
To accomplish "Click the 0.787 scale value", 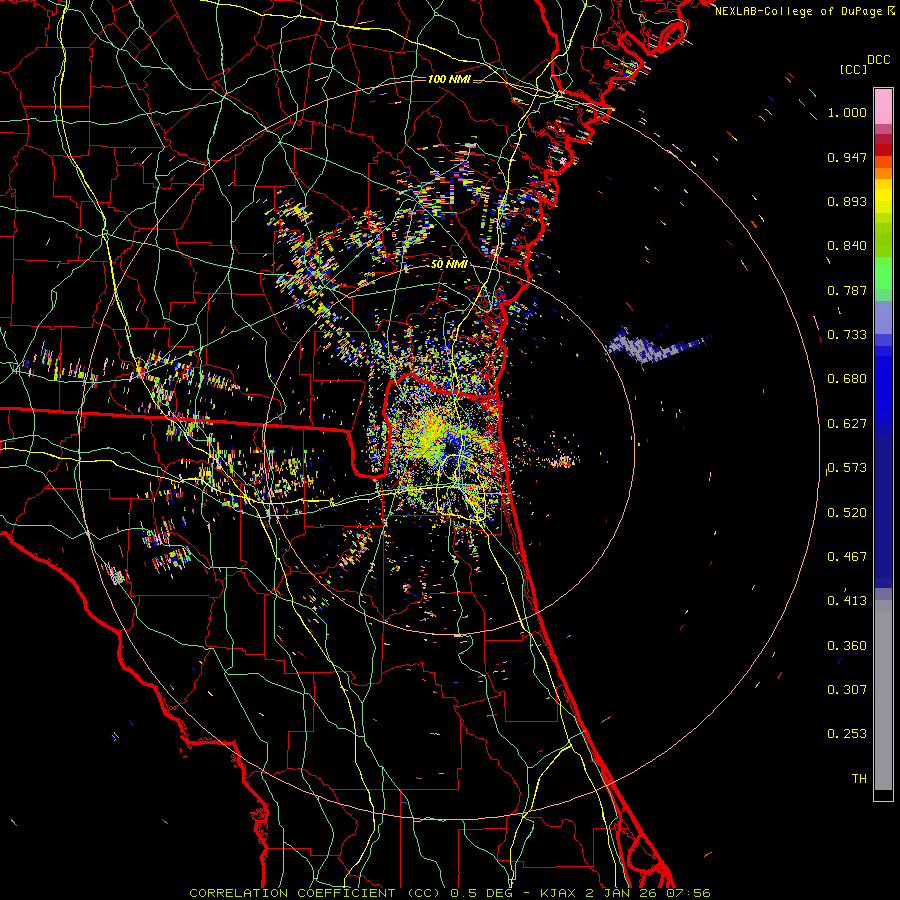I will tap(847, 290).
